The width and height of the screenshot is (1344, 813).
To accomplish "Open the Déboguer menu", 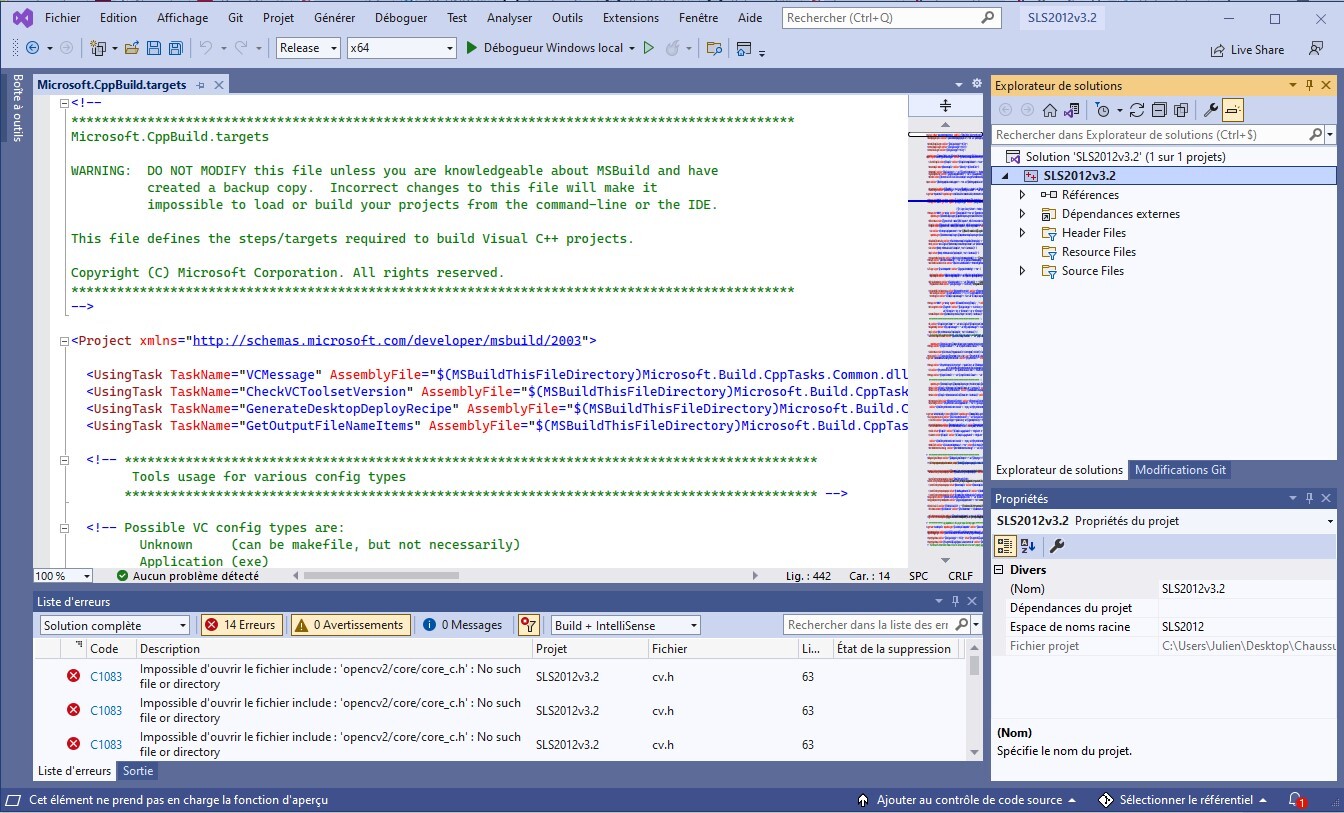I will [400, 18].
